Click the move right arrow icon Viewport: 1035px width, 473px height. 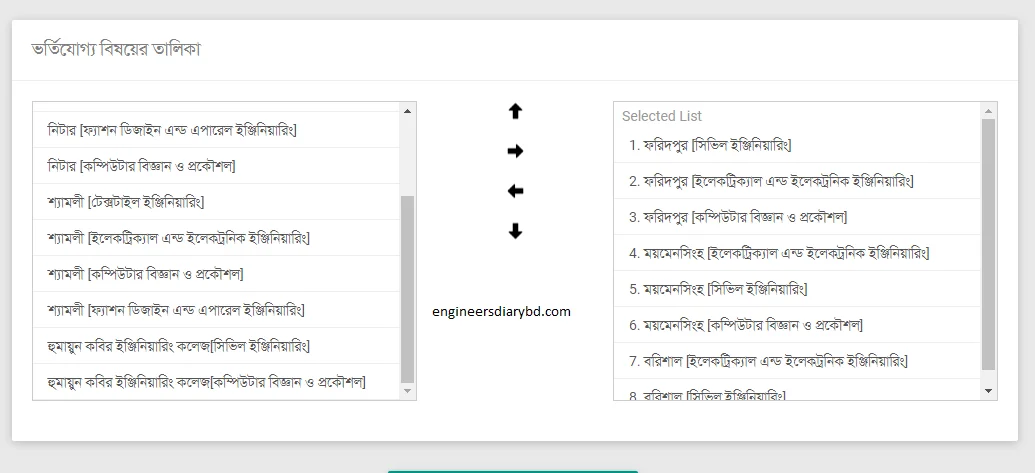click(515, 151)
